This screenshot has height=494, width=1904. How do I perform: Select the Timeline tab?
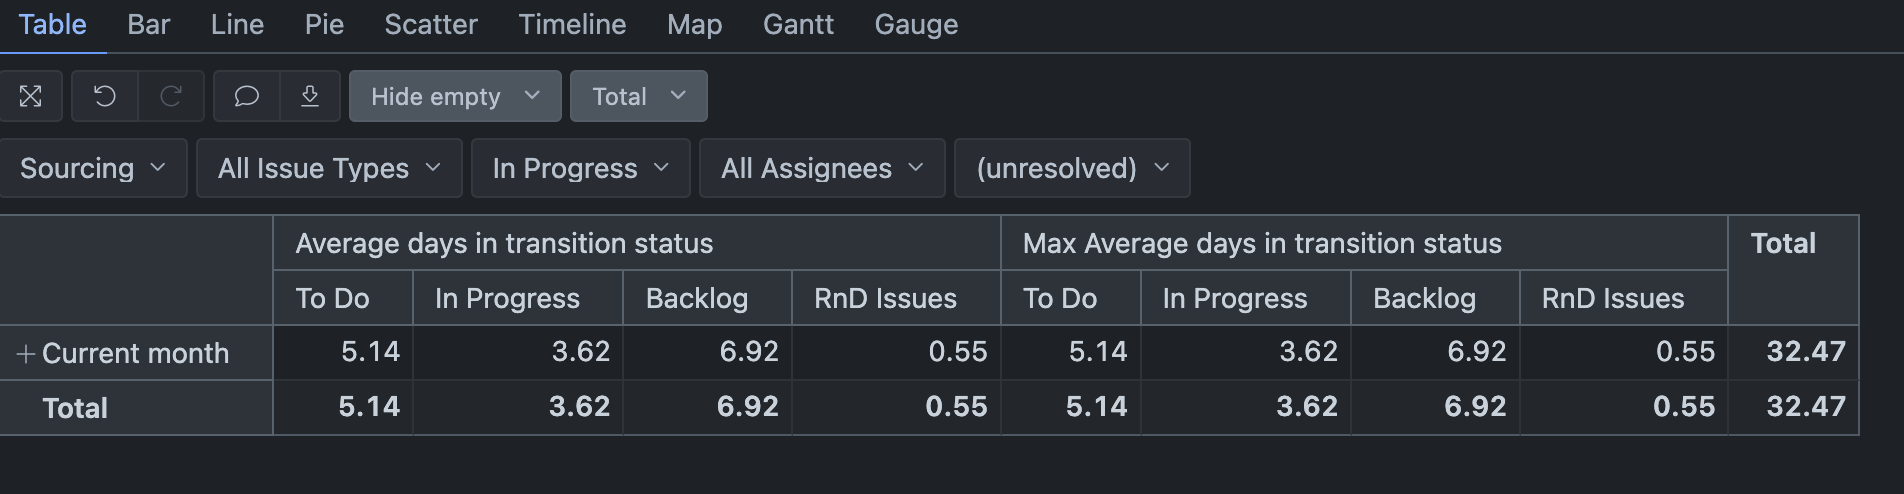[572, 24]
